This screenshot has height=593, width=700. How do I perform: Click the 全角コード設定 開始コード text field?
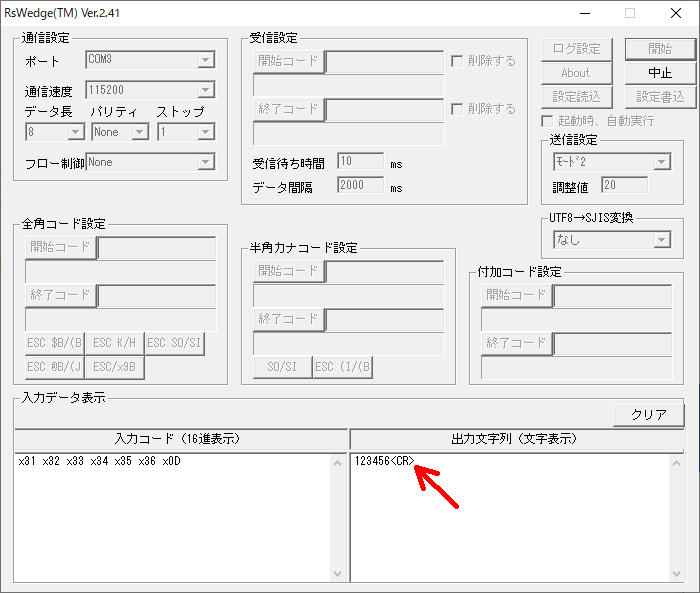[157, 248]
